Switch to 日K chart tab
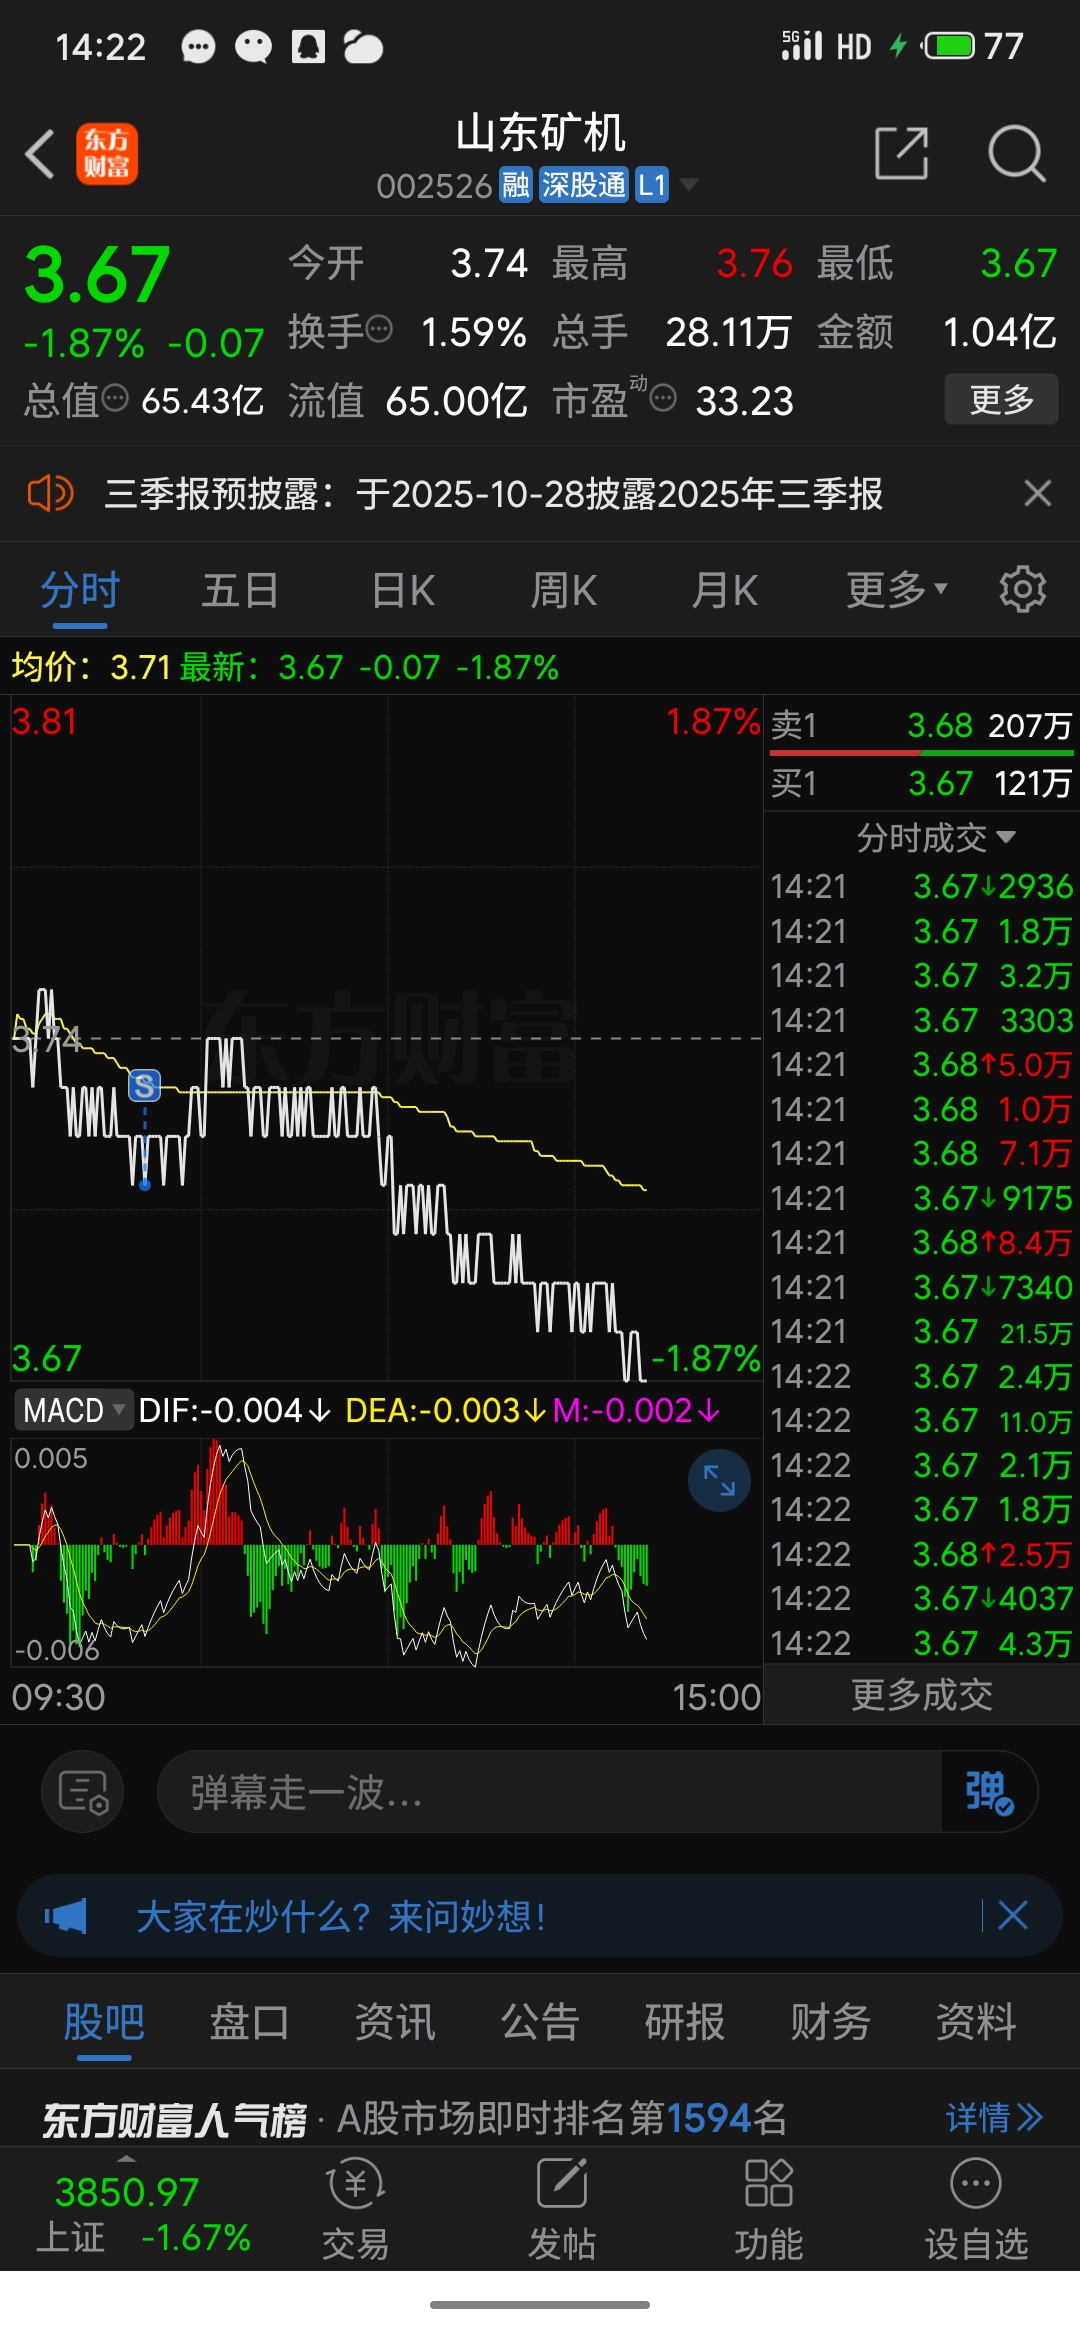 tap(403, 590)
